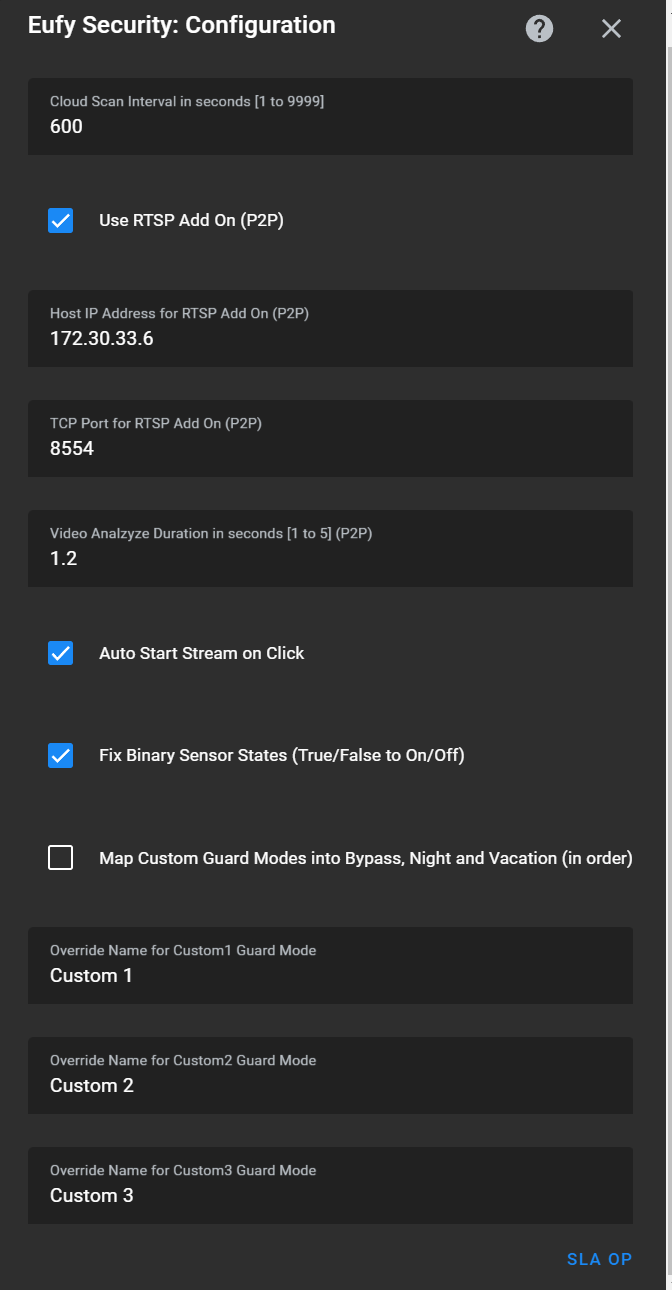Click the Custom2 Guard Mode name field
The image size is (672, 1290).
(x=330, y=1075)
